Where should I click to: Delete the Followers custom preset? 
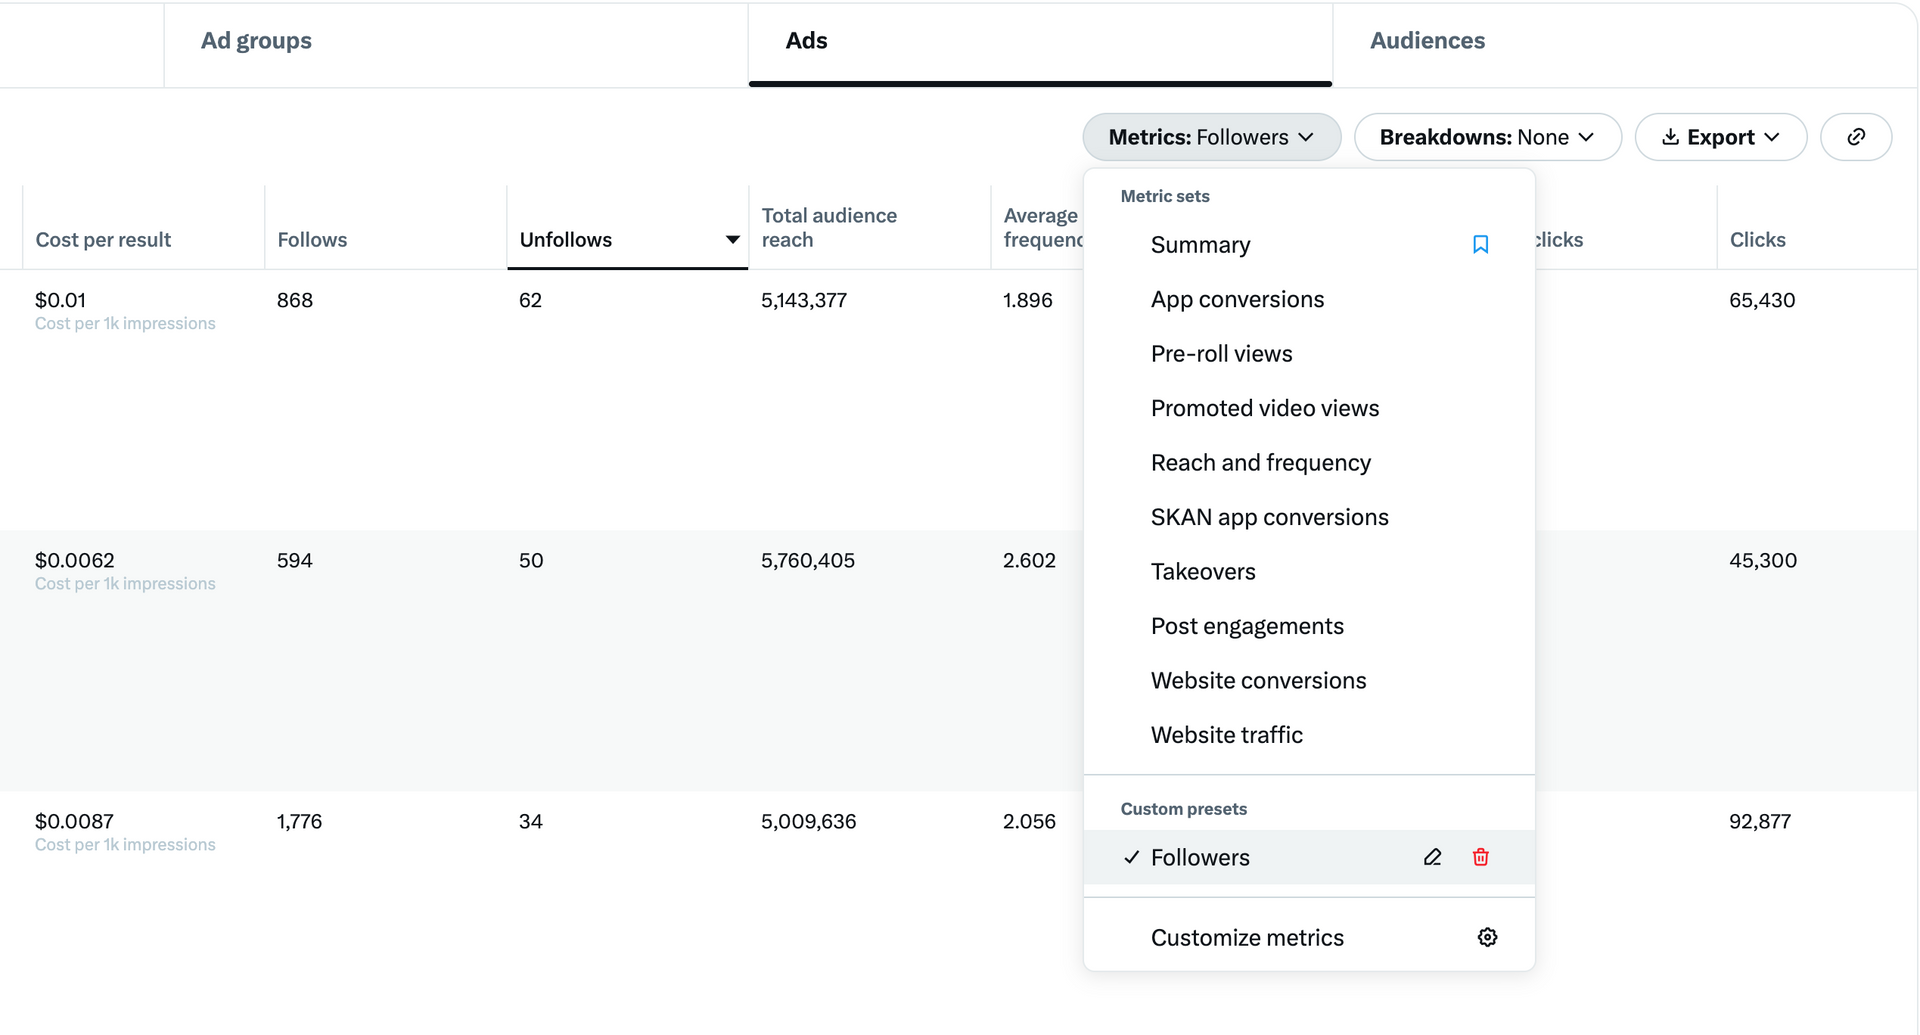point(1481,857)
